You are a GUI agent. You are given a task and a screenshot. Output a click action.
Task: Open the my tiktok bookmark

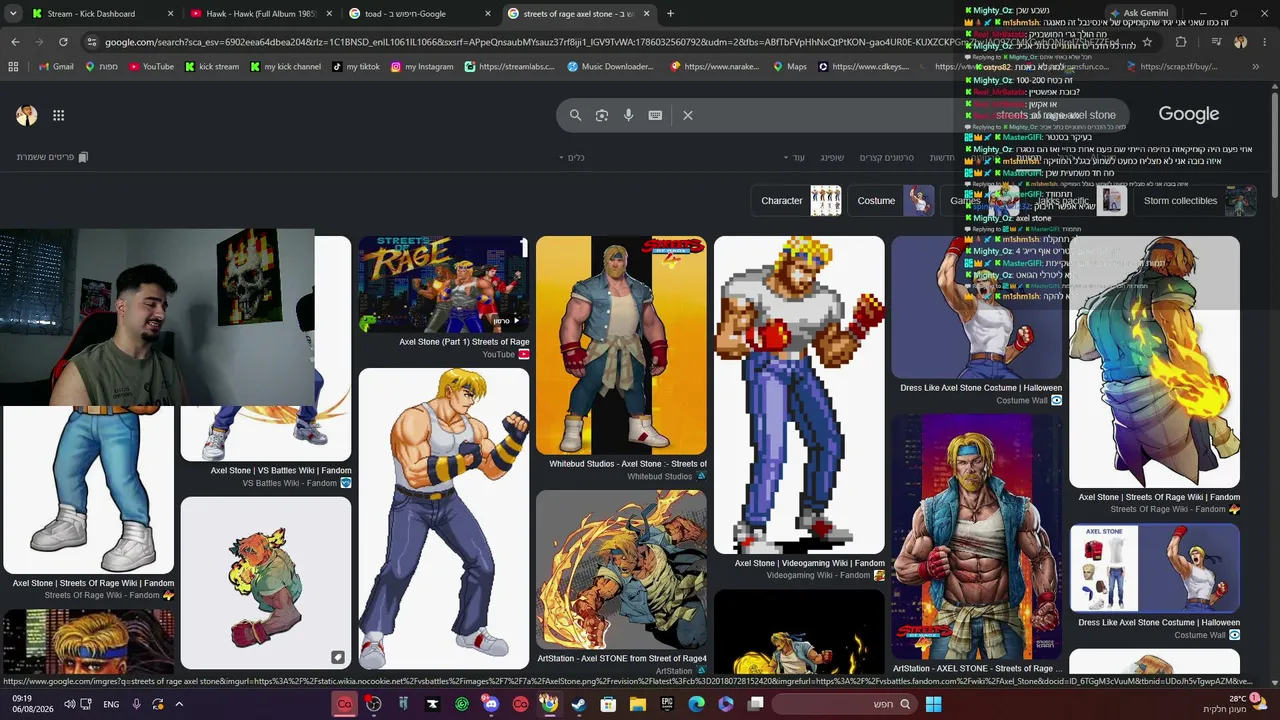point(355,66)
